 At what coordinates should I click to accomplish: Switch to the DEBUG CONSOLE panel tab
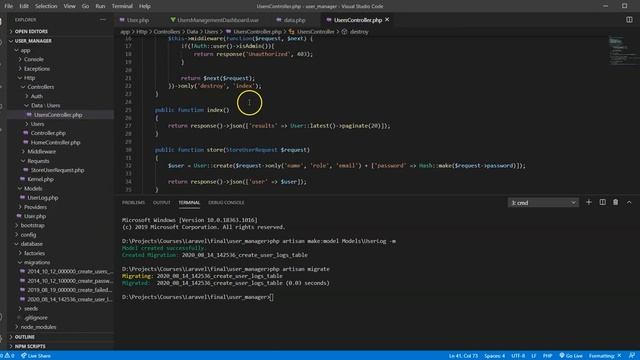tap(226, 202)
